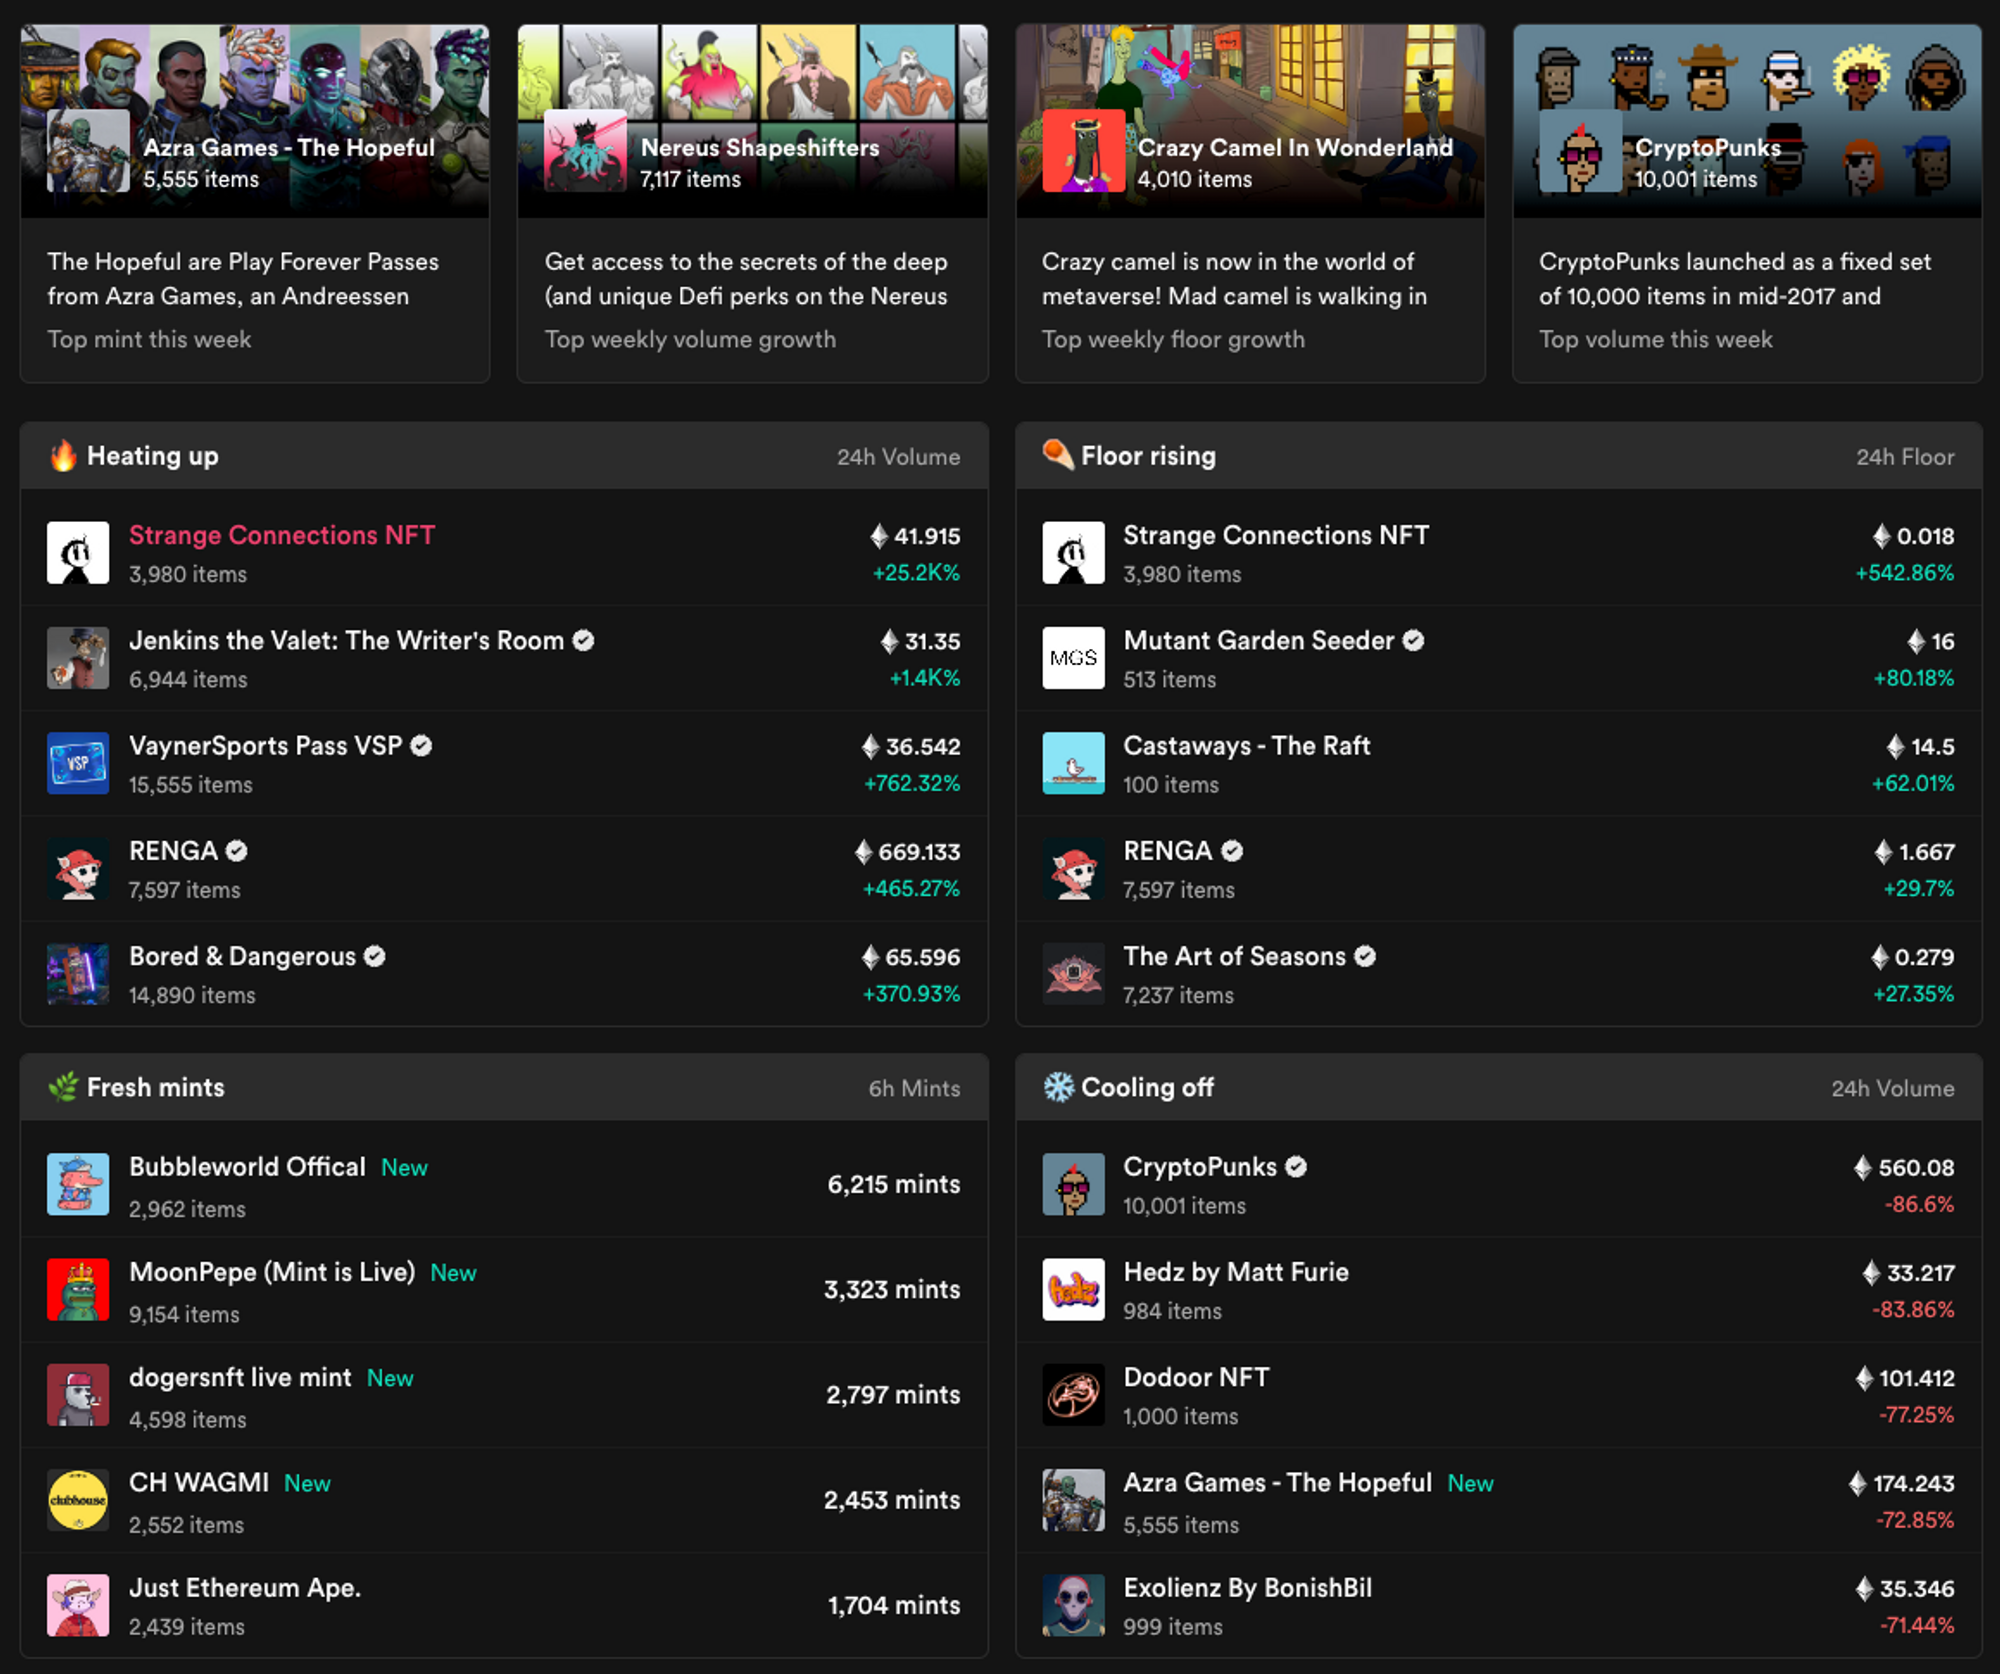Open CryptoPunks featured card banner
The width and height of the screenshot is (2000, 1674).
click(1747, 121)
